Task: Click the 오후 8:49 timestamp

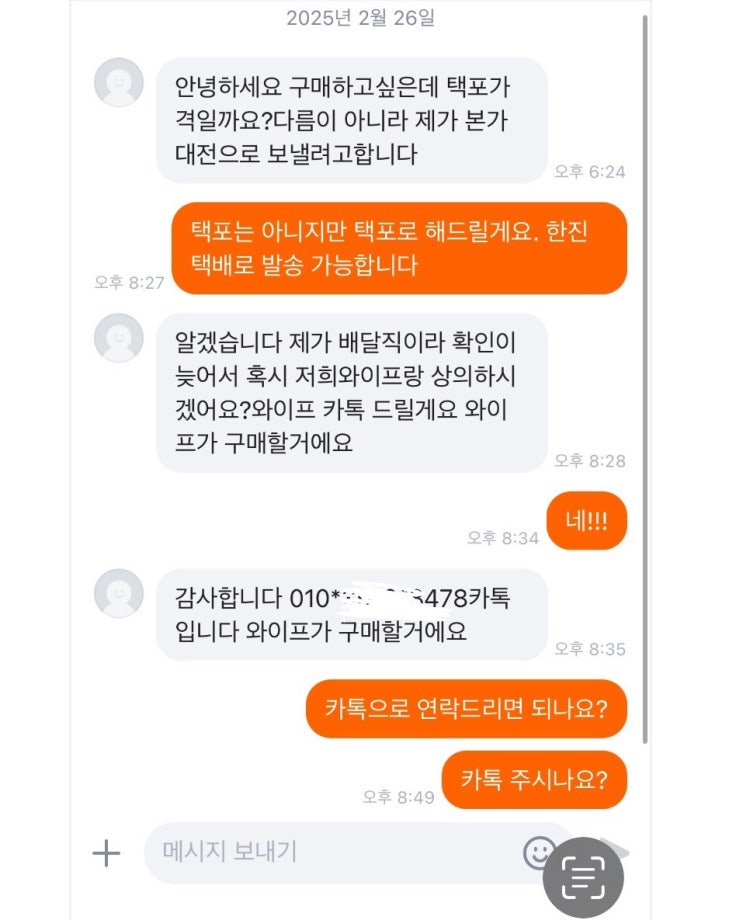Action: pyautogui.click(x=398, y=797)
